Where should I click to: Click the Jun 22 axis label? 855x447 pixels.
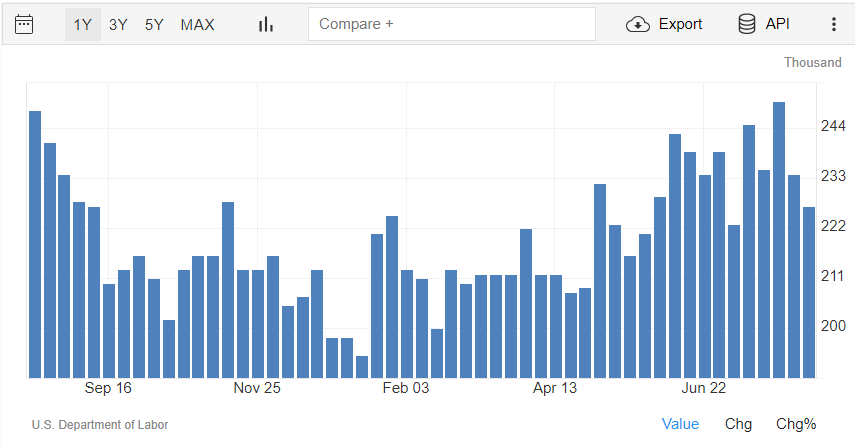pyautogui.click(x=703, y=388)
